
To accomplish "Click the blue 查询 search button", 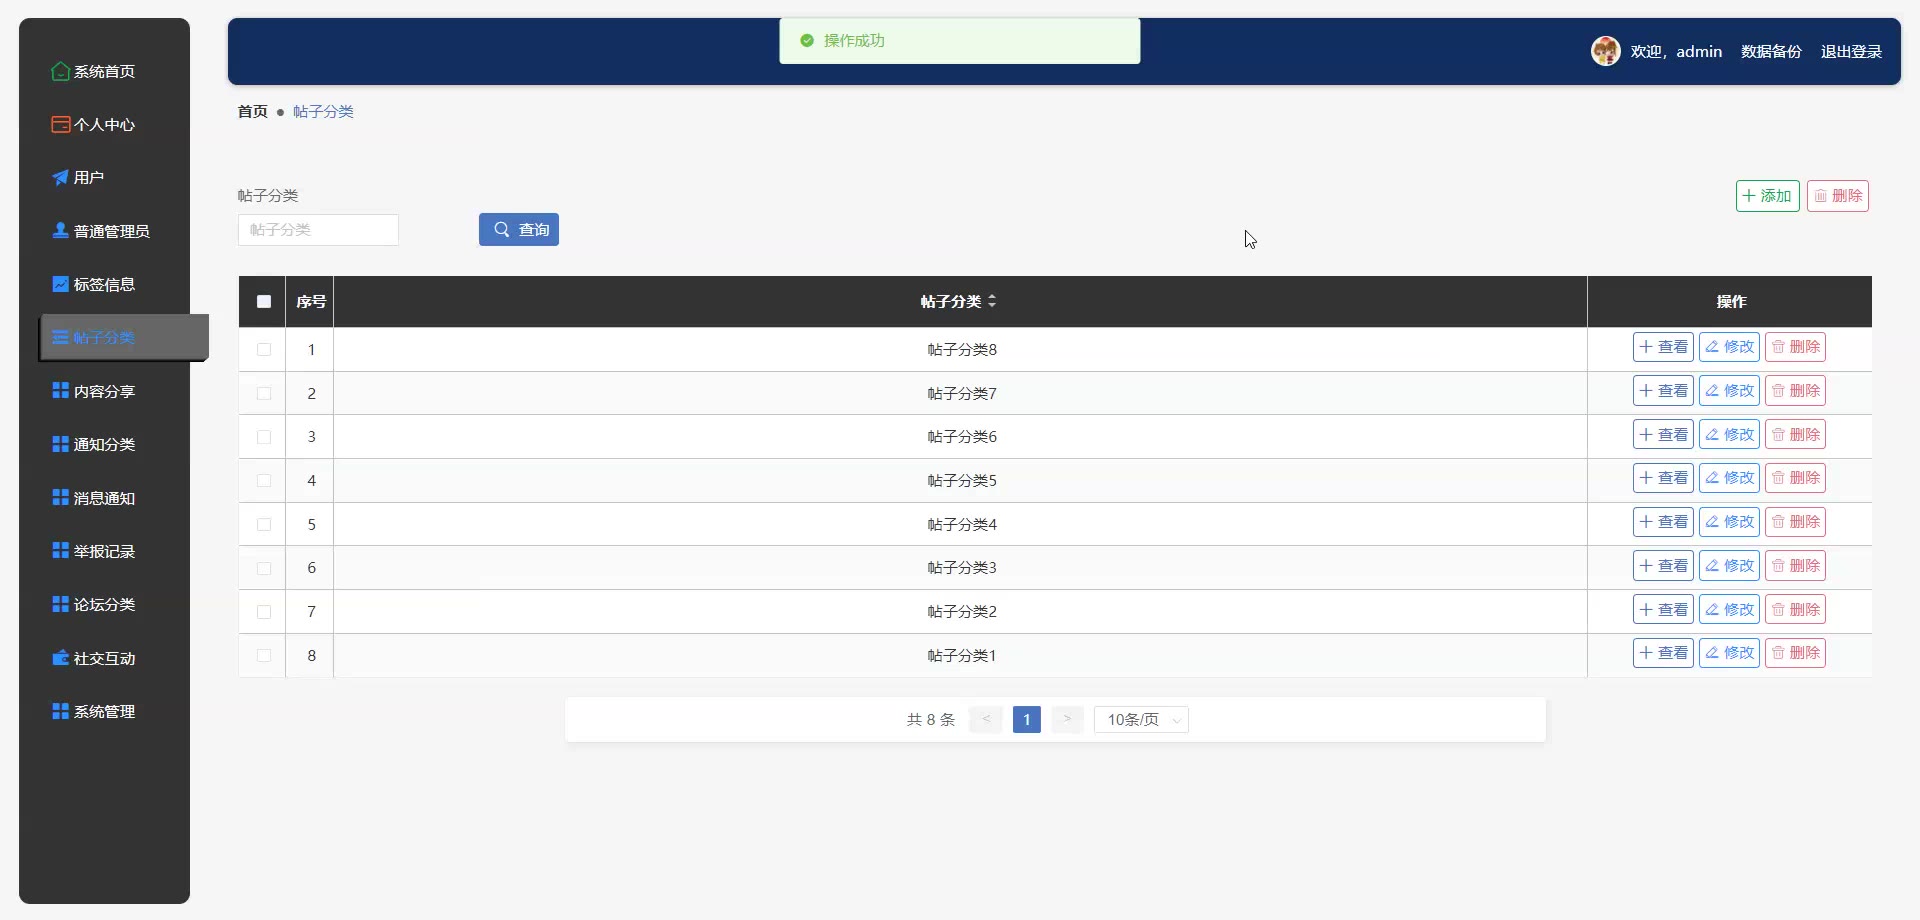I will coord(519,229).
